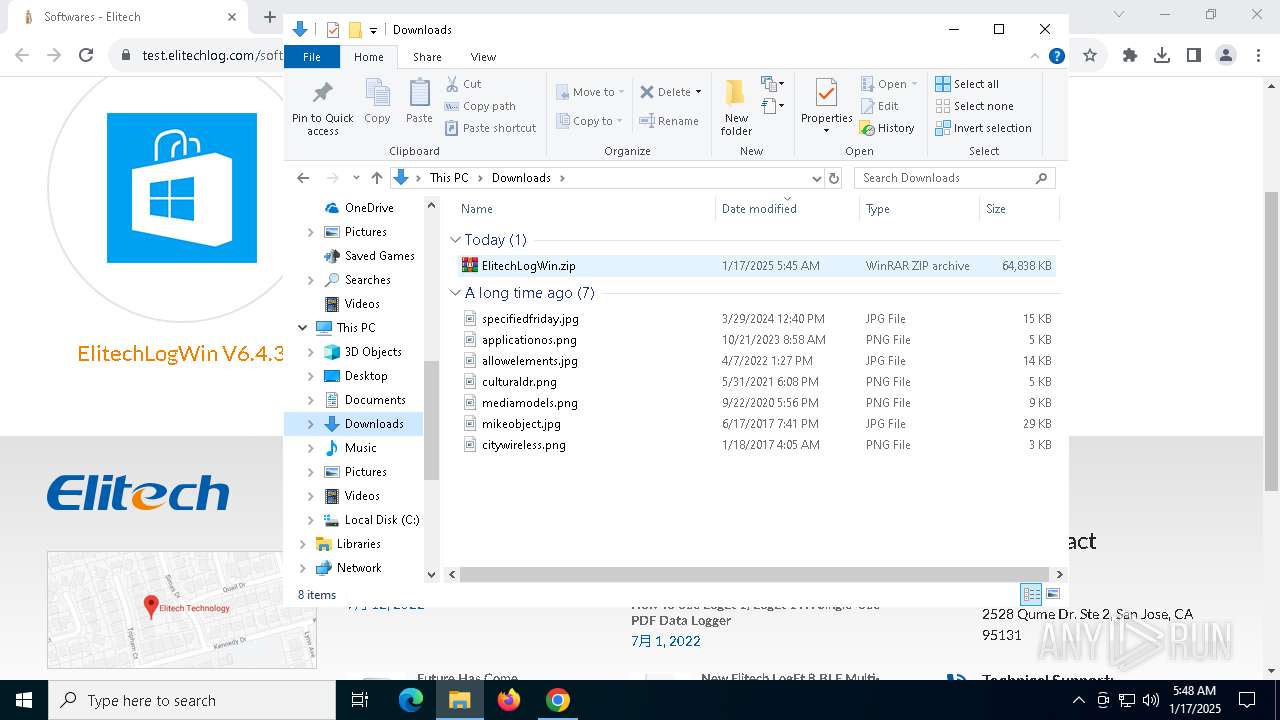
Task: Open the Properties checkmark icon
Action: (x=826, y=93)
